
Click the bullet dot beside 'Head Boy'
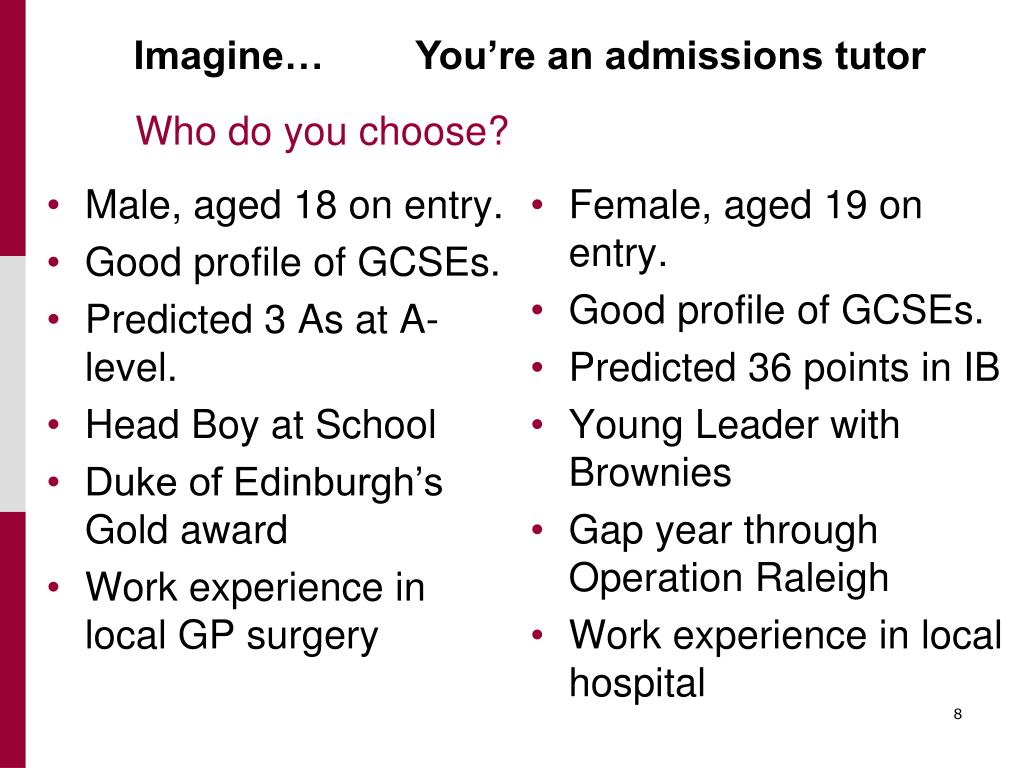coord(54,424)
